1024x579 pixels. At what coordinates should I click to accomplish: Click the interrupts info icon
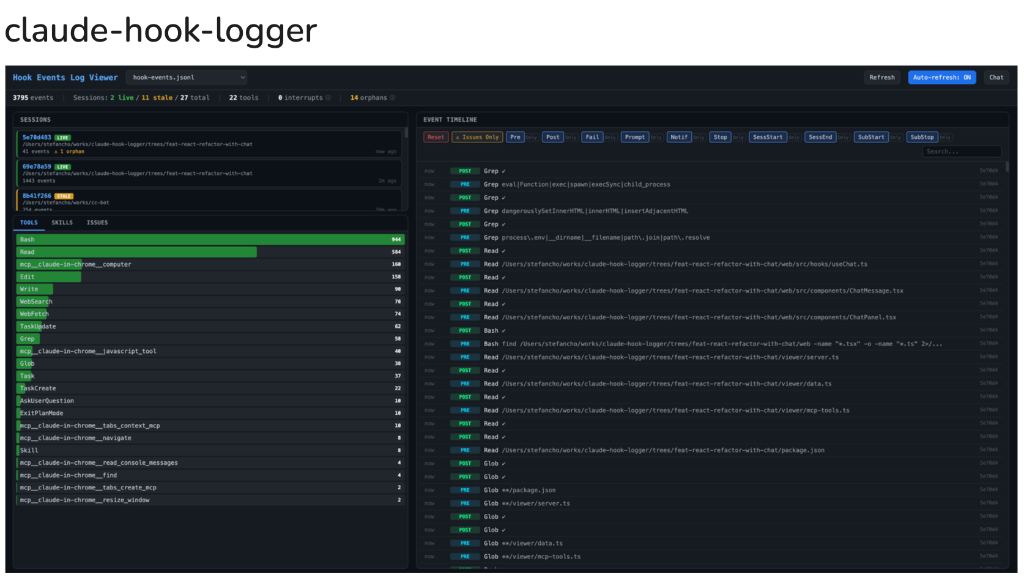328,98
